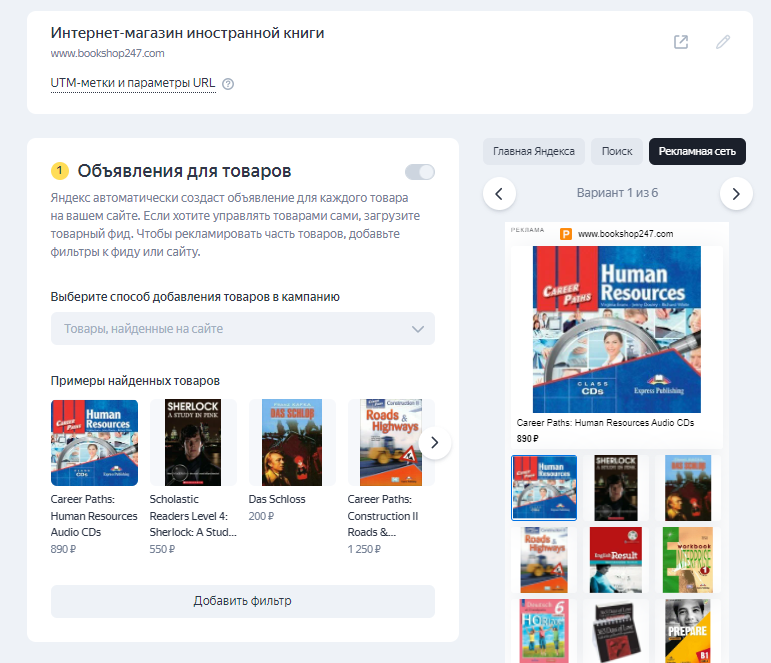
Task: Select Das Schloss tile in preview grid
Action: point(688,488)
